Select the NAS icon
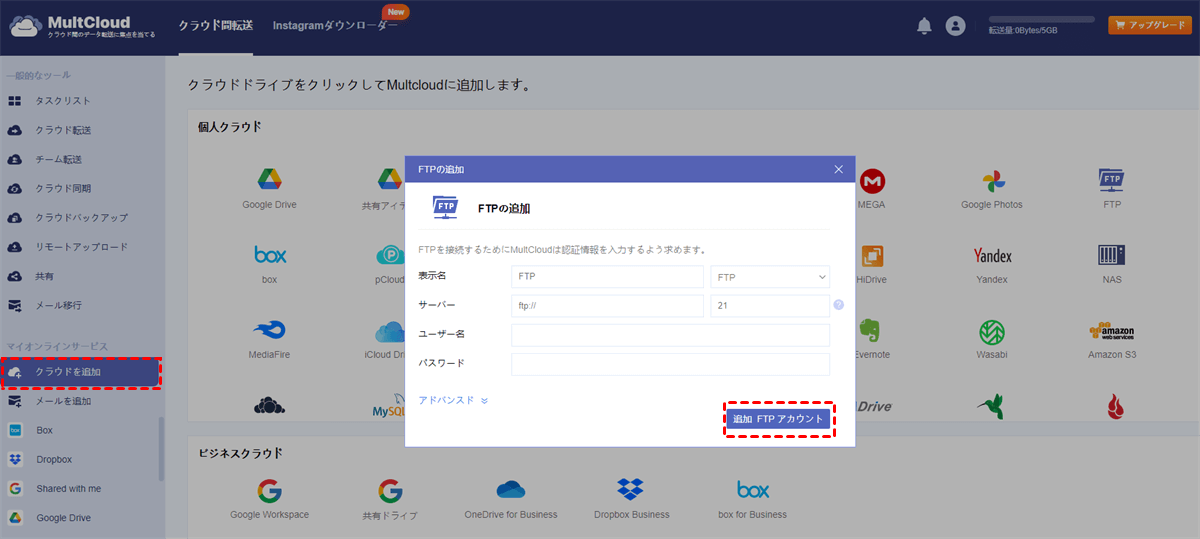The height and width of the screenshot is (539, 1200). pos(1112,255)
